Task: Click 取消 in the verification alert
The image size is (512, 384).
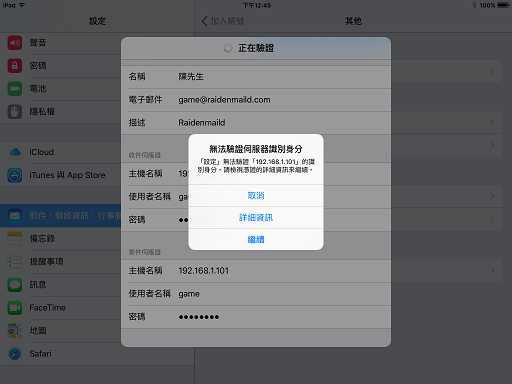Action: (256, 196)
